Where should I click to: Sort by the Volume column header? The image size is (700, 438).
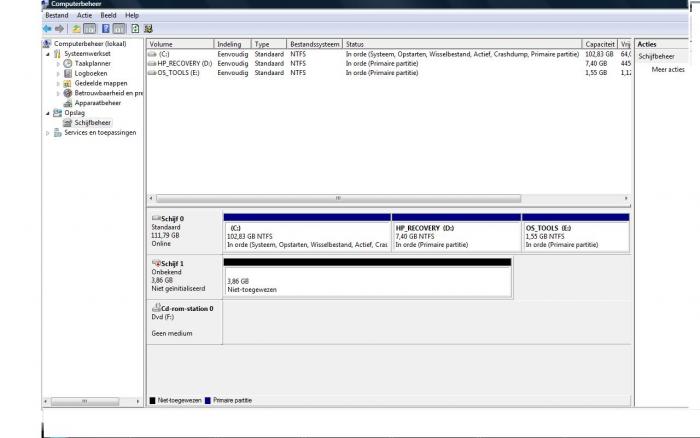click(x=180, y=44)
